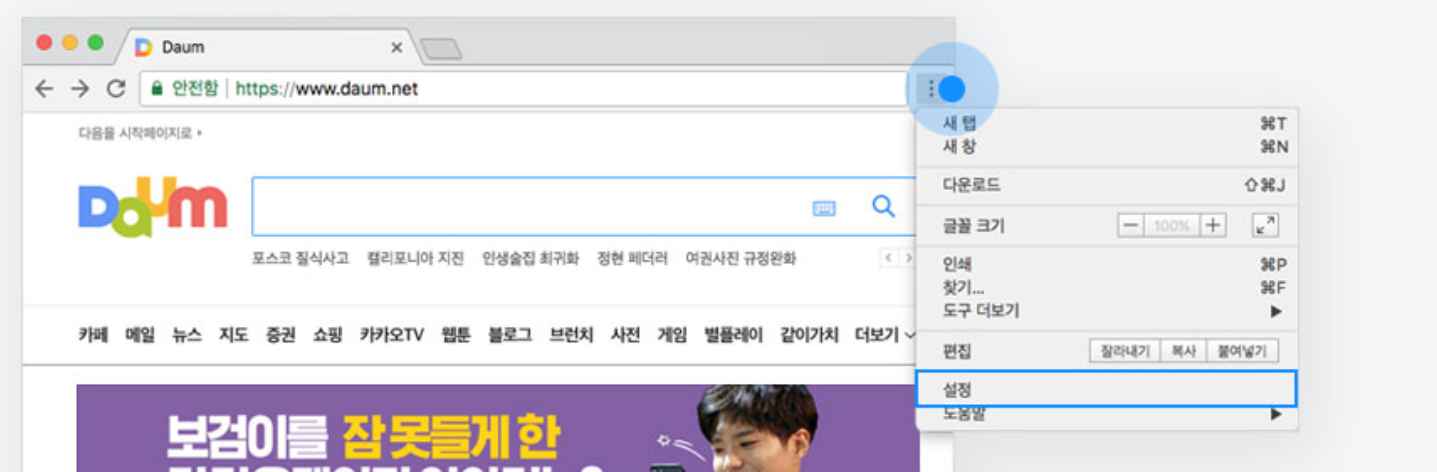Image resolution: width=1437 pixels, height=472 pixels.
Task: Show previous trending keywords arrow
Action: [x=888, y=258]
